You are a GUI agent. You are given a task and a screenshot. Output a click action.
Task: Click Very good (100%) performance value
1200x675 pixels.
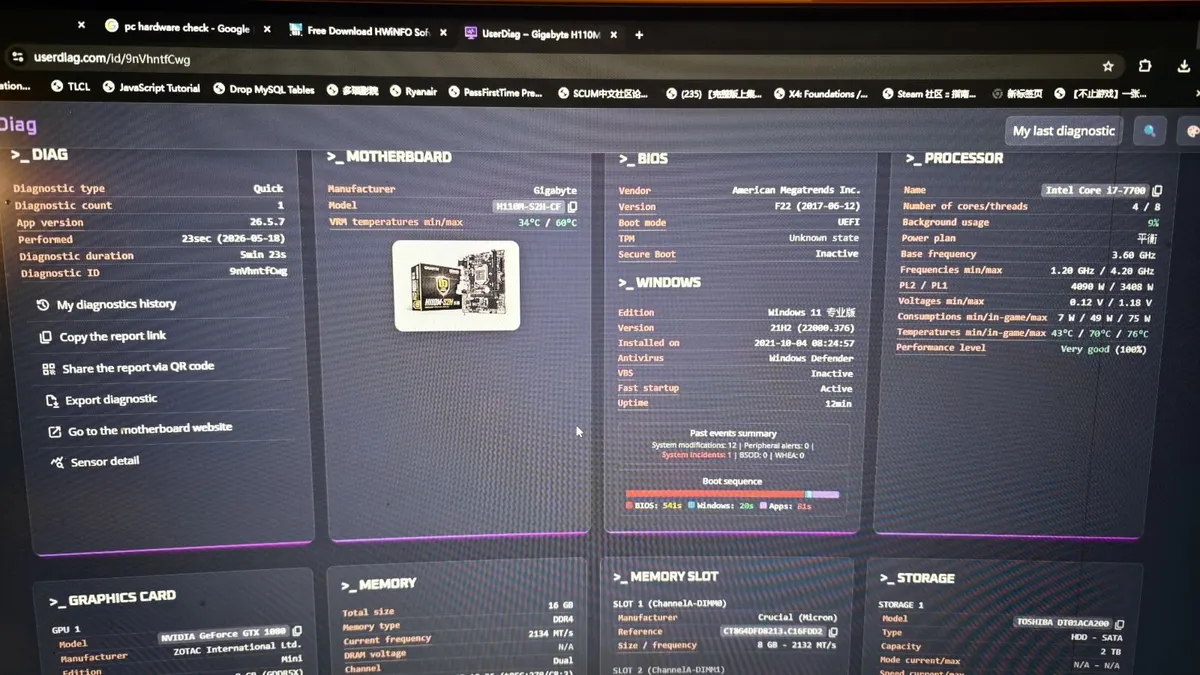click(x=1103, y=349)
